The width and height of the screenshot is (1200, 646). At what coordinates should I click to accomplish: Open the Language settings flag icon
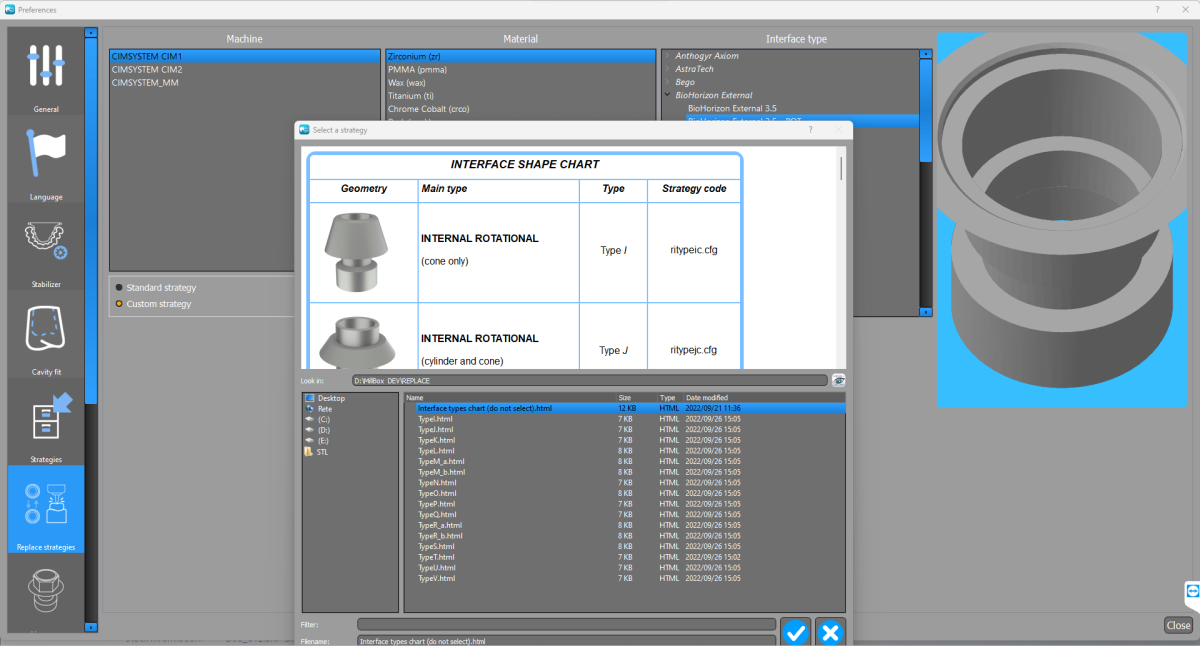pos(46,157)
